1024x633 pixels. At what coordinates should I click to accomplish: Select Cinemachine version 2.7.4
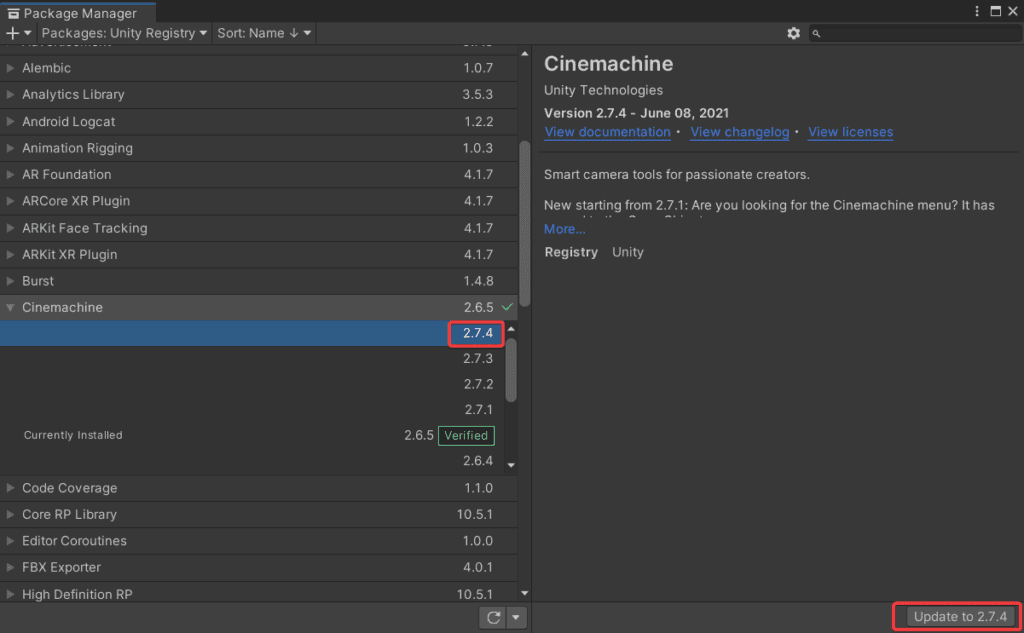click(252, 333)
